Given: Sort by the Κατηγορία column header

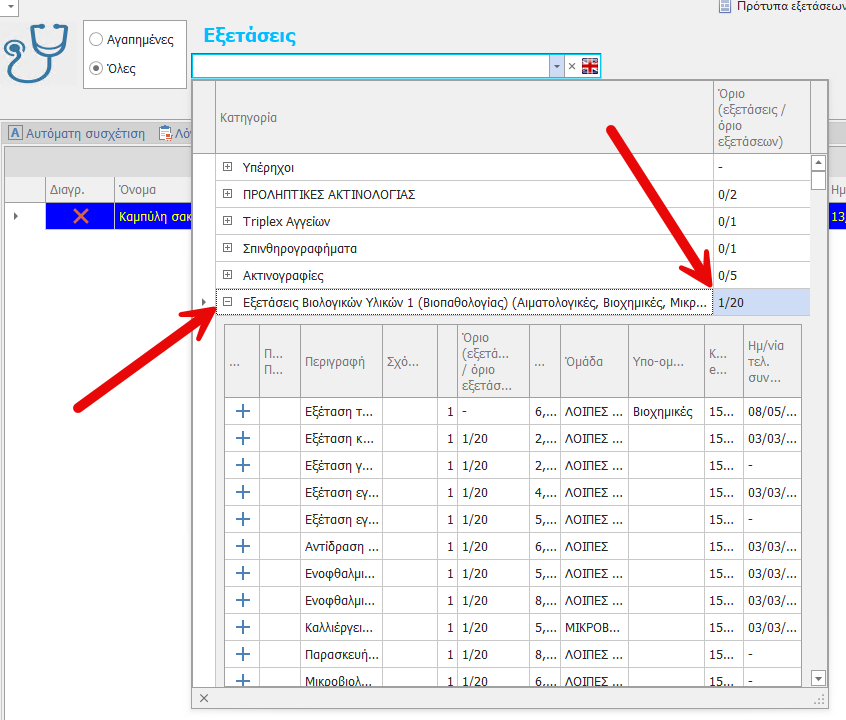Looking at the screenshot, I should pos(464,118).
